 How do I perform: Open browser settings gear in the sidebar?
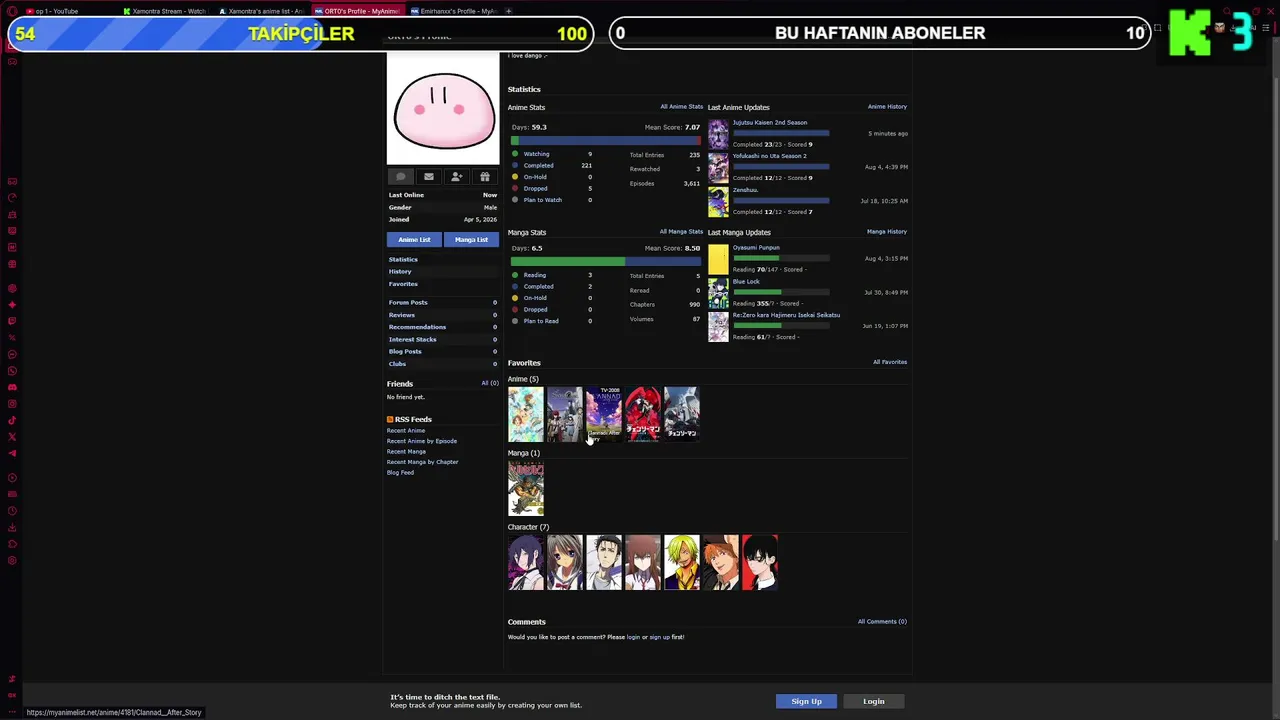(x=12, y=560)
